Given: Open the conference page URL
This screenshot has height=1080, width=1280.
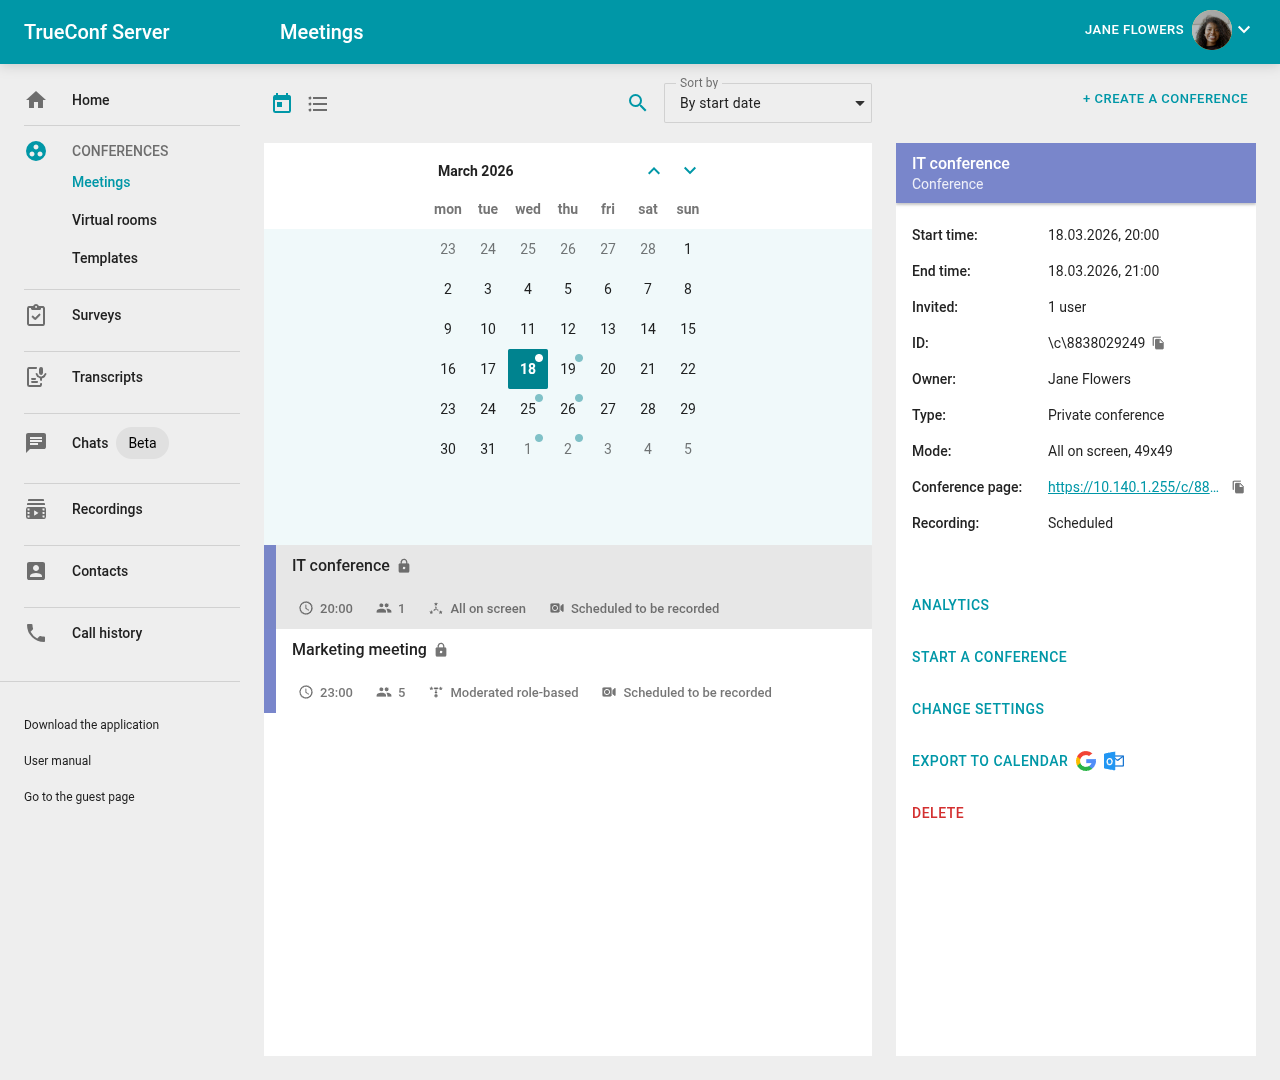Looking at the screenshot, I should pyautogui.click(x=1133, y=487).
